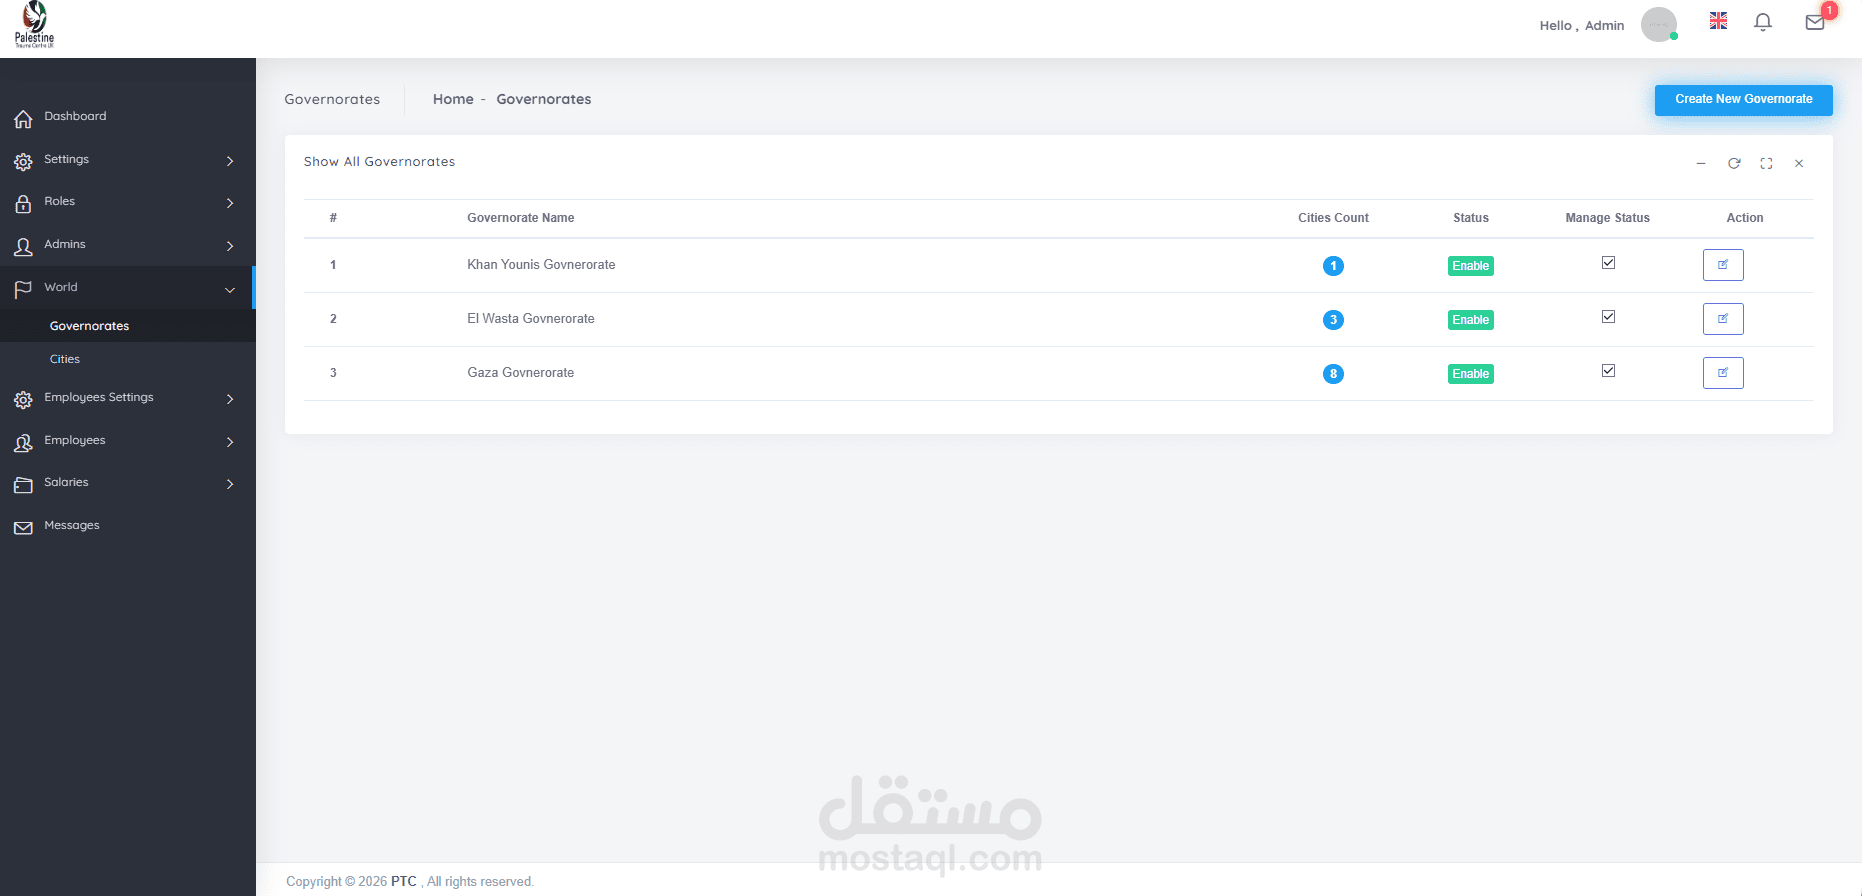Click the Dashboard home icon
This screenshot has width=1862, height=896.
click(23, 120)
